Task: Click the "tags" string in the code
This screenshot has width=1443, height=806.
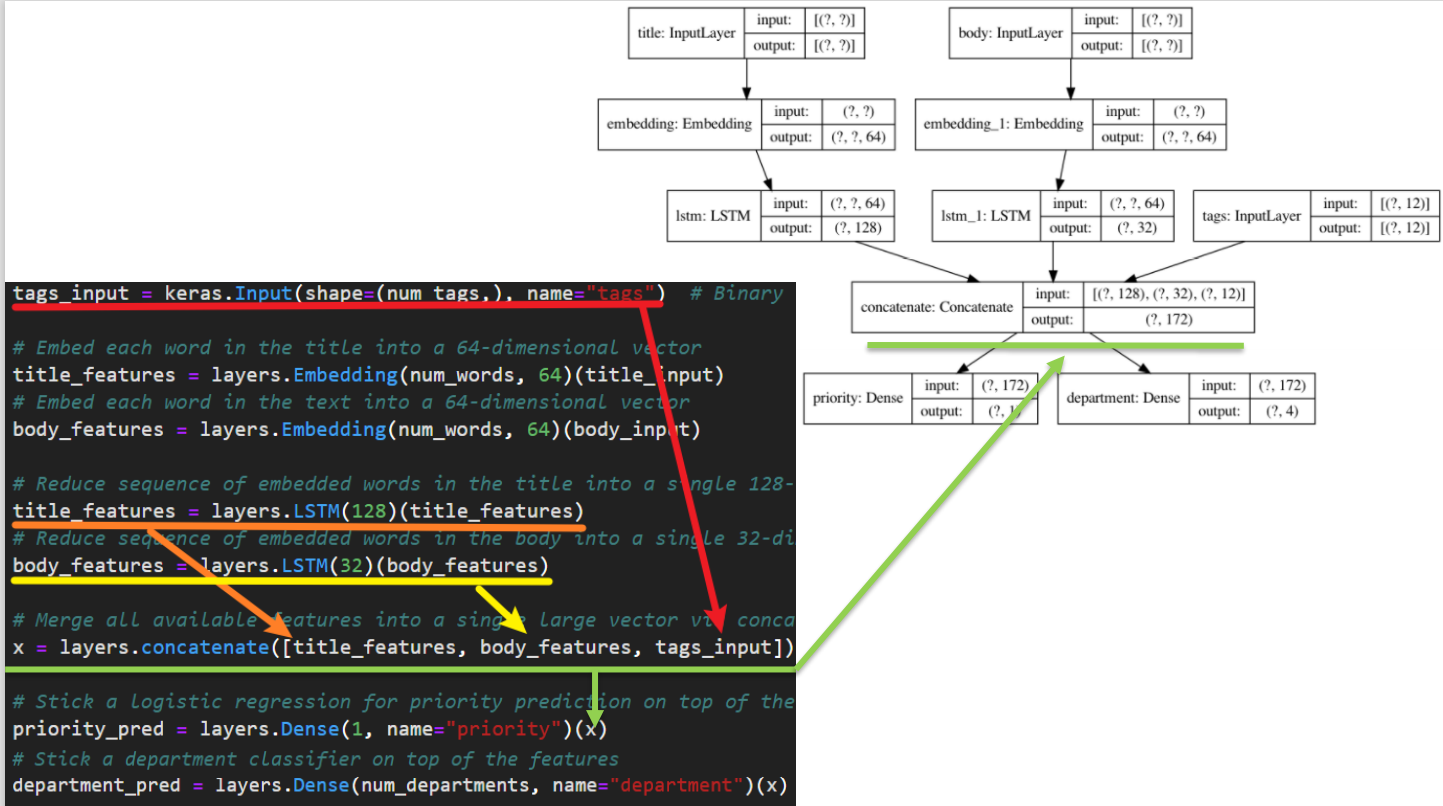Action: click(621, 293)
